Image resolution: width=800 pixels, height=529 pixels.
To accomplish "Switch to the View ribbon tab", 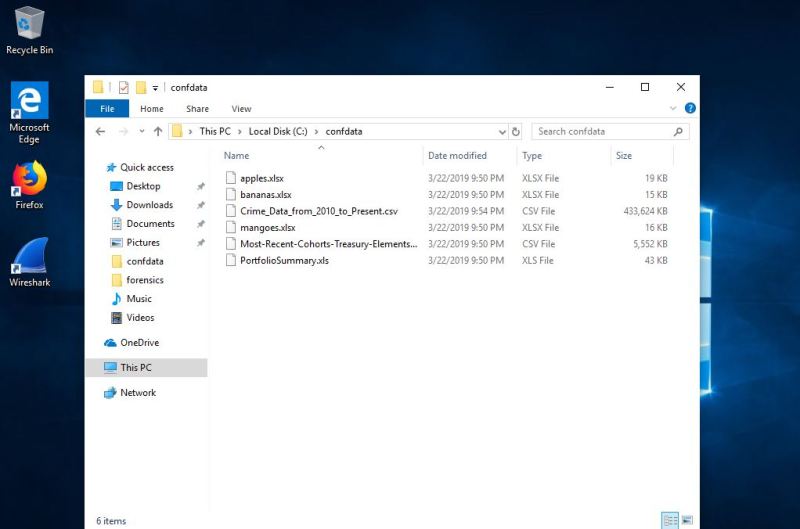I will tap(241, 109).
